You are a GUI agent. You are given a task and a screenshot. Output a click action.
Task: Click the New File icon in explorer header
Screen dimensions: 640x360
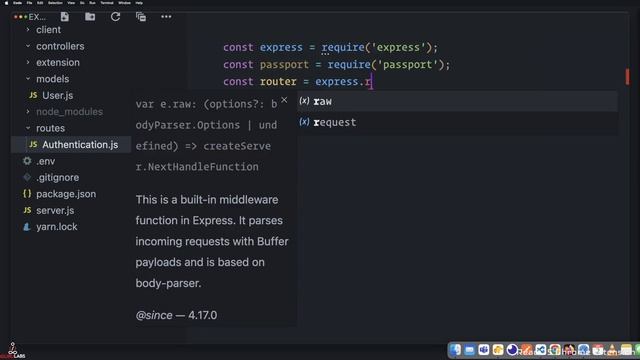pyautogui.click(x=64, y=17)
